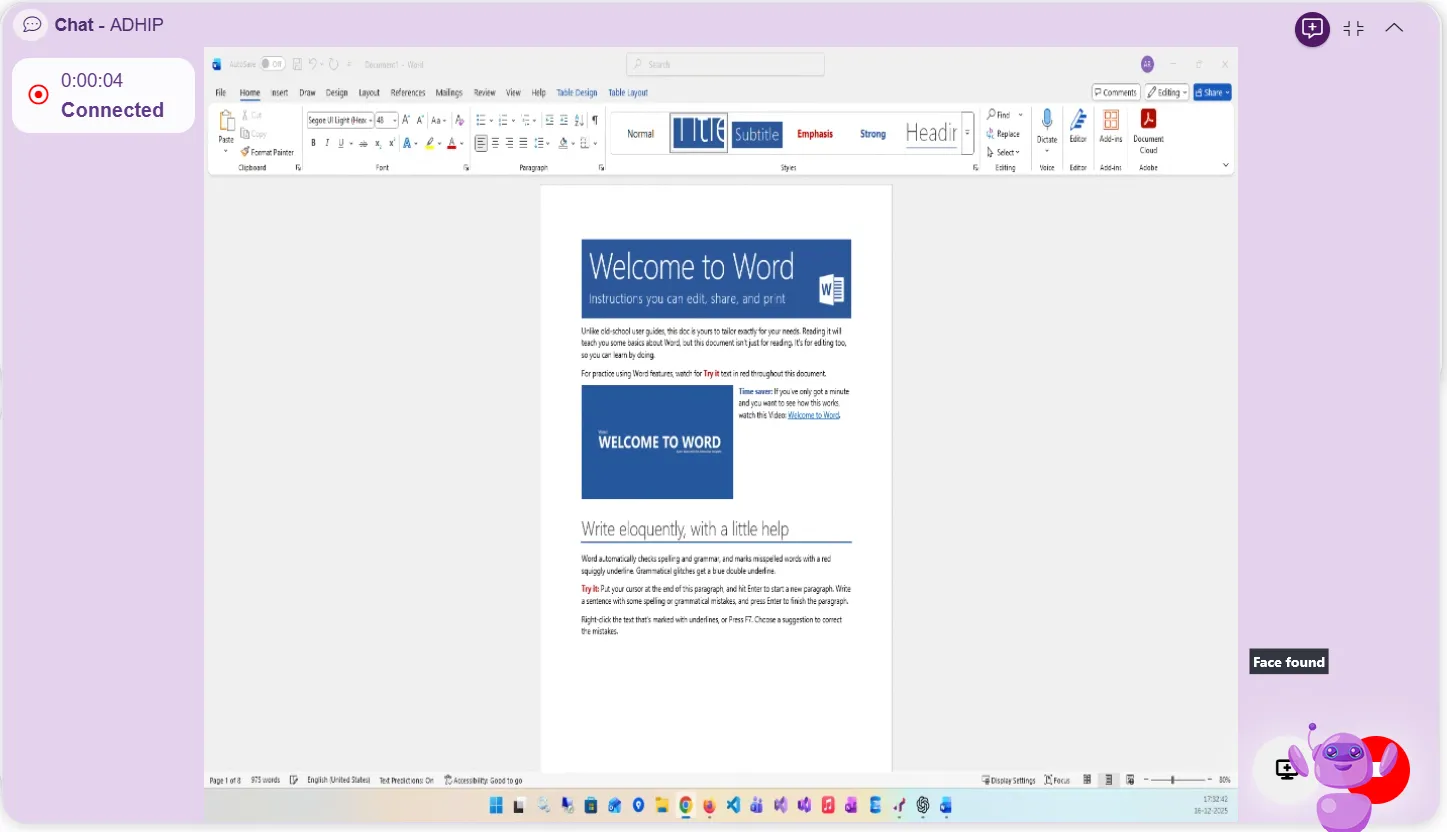Switch to Web Layout view in the status bar
1447x832 pixels.
point(1129,780)
